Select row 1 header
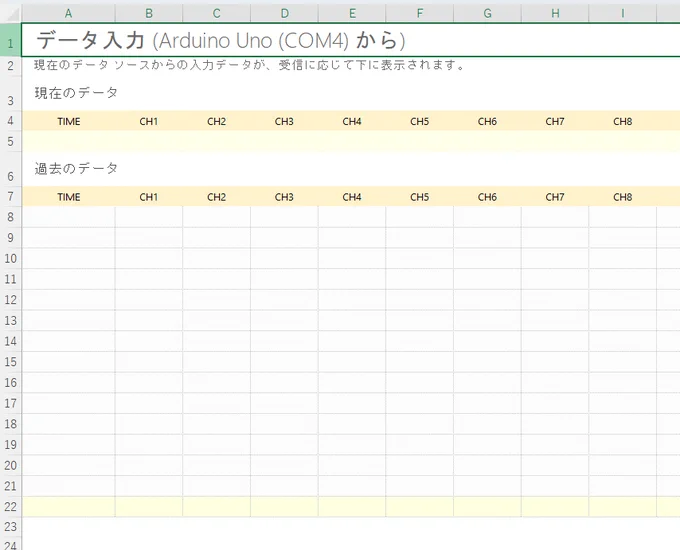This screenshot has width=680, height=550. [x=10, y=39]
